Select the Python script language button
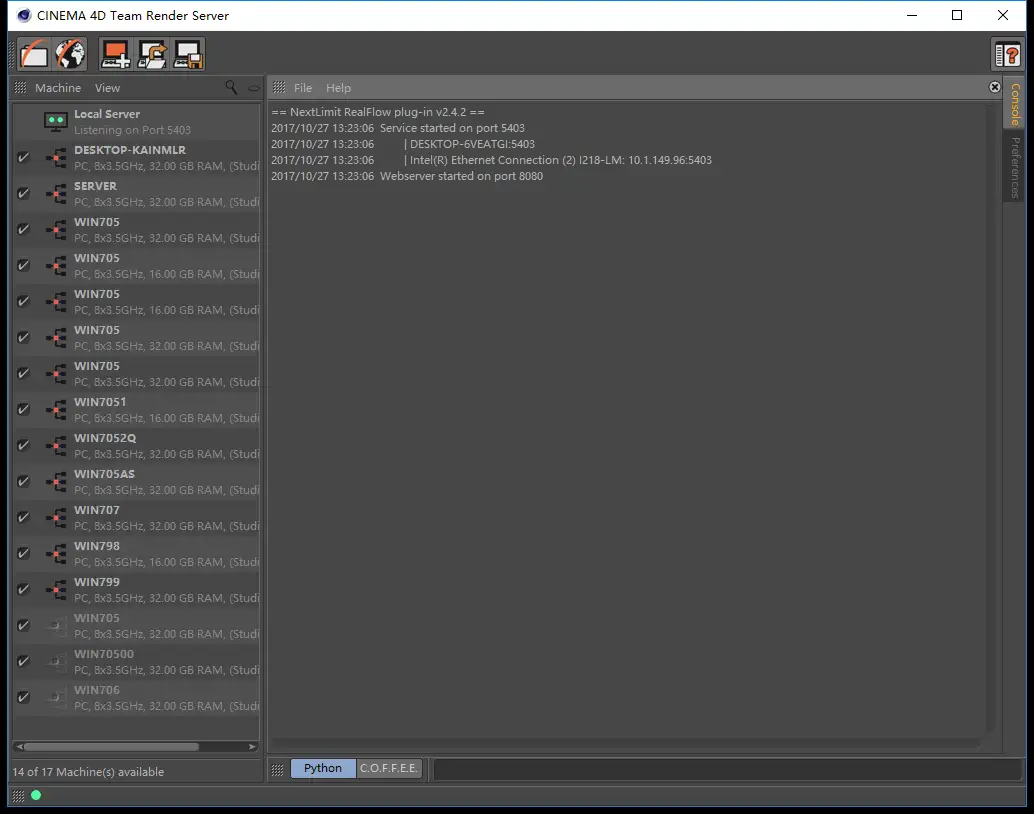 pyautogui.click(x=322, y=768)
